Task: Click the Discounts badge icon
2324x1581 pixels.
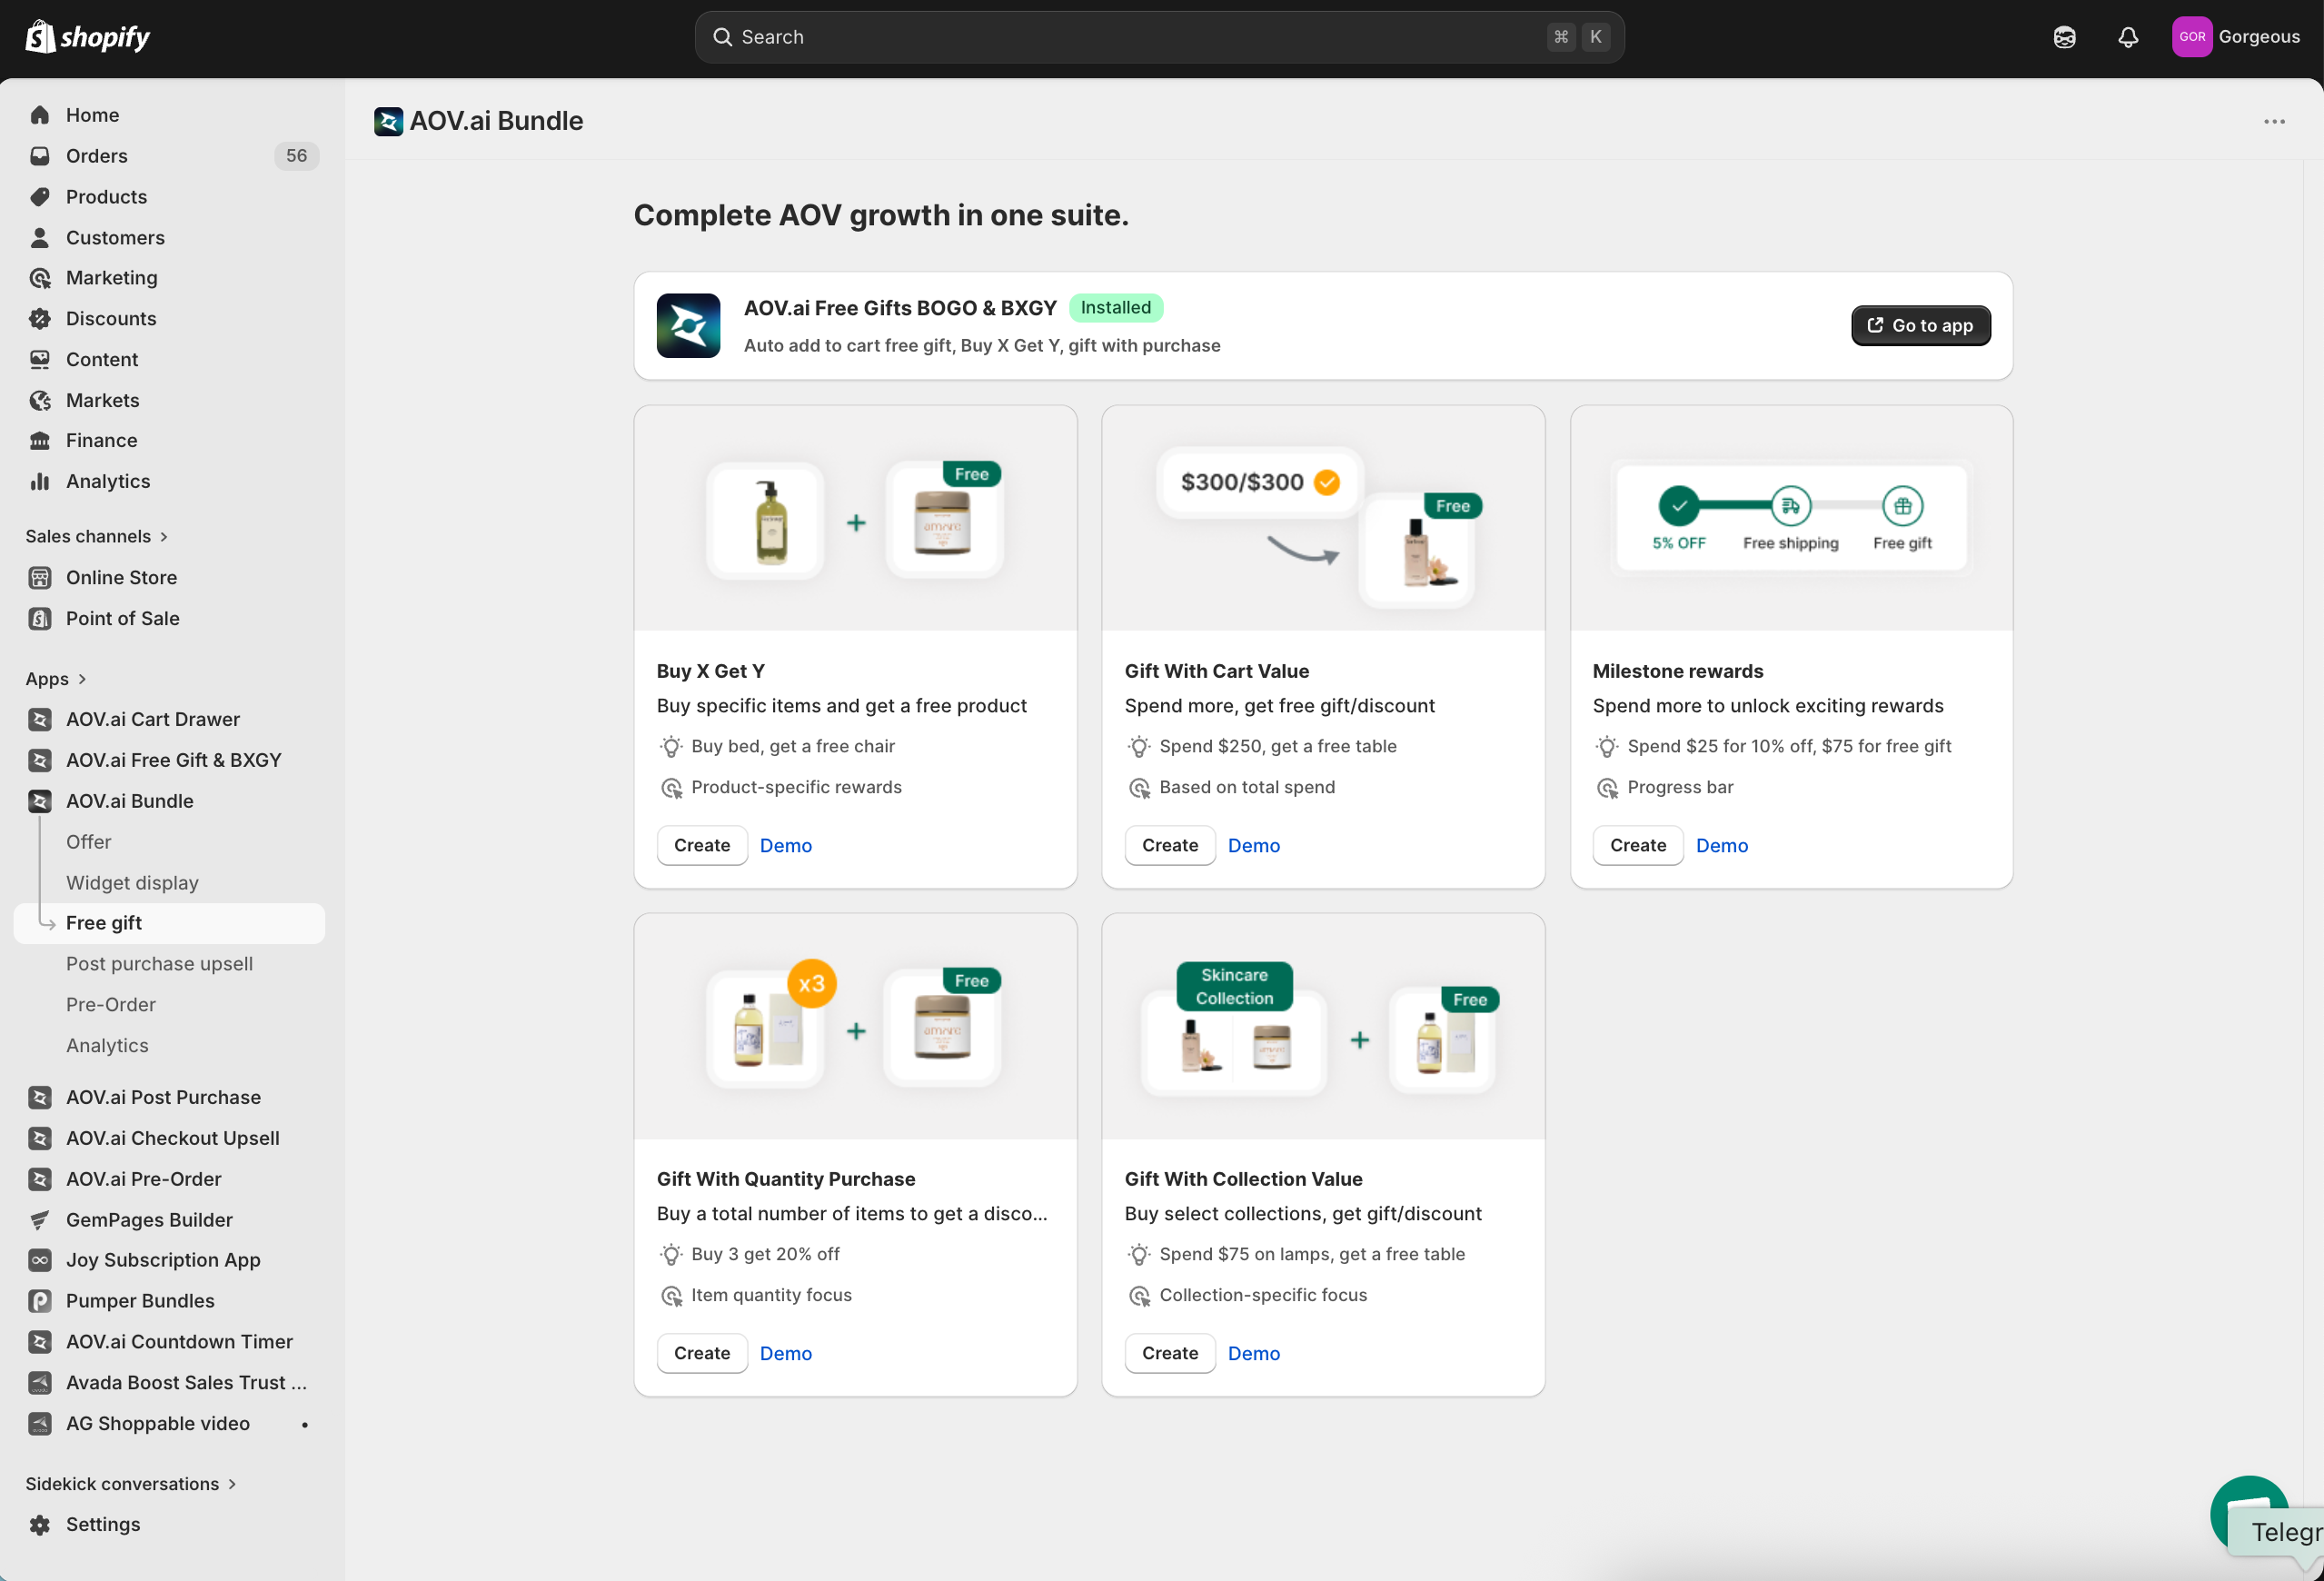Action: pyautogui.click(x=40, y=319)
